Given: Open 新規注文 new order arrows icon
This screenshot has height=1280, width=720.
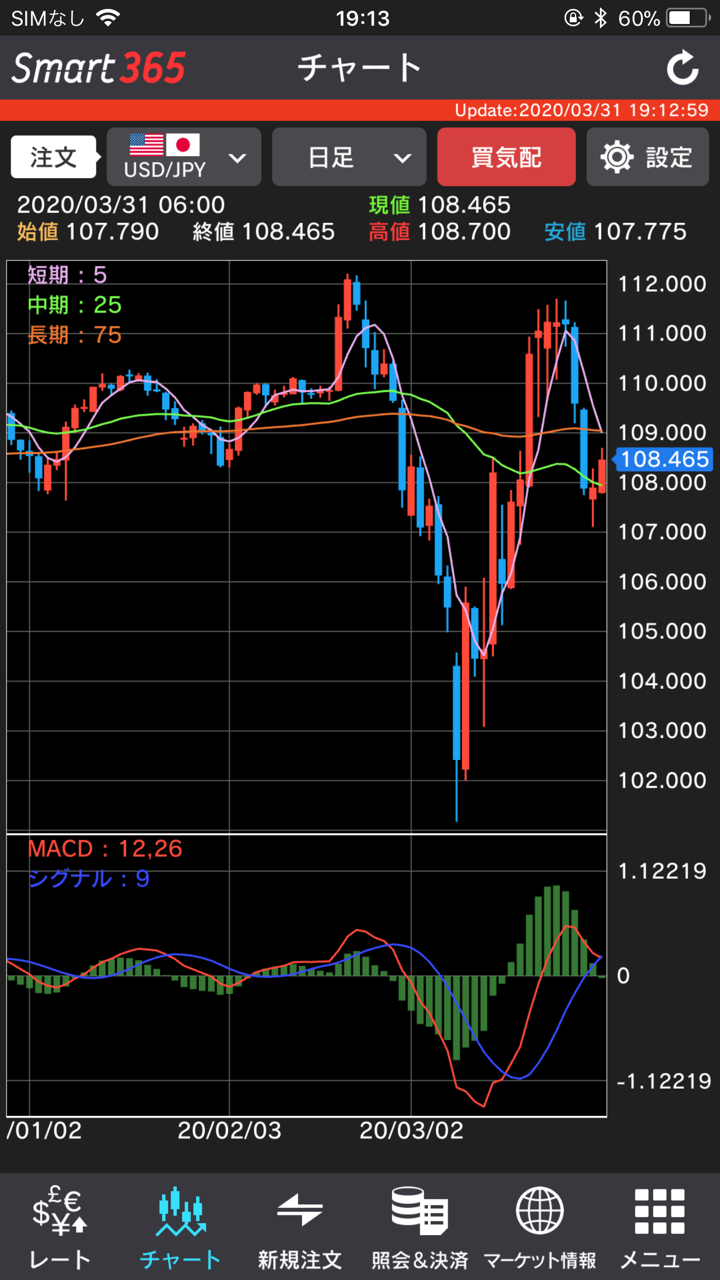Looking at the screenshot, I should 300,1211.
